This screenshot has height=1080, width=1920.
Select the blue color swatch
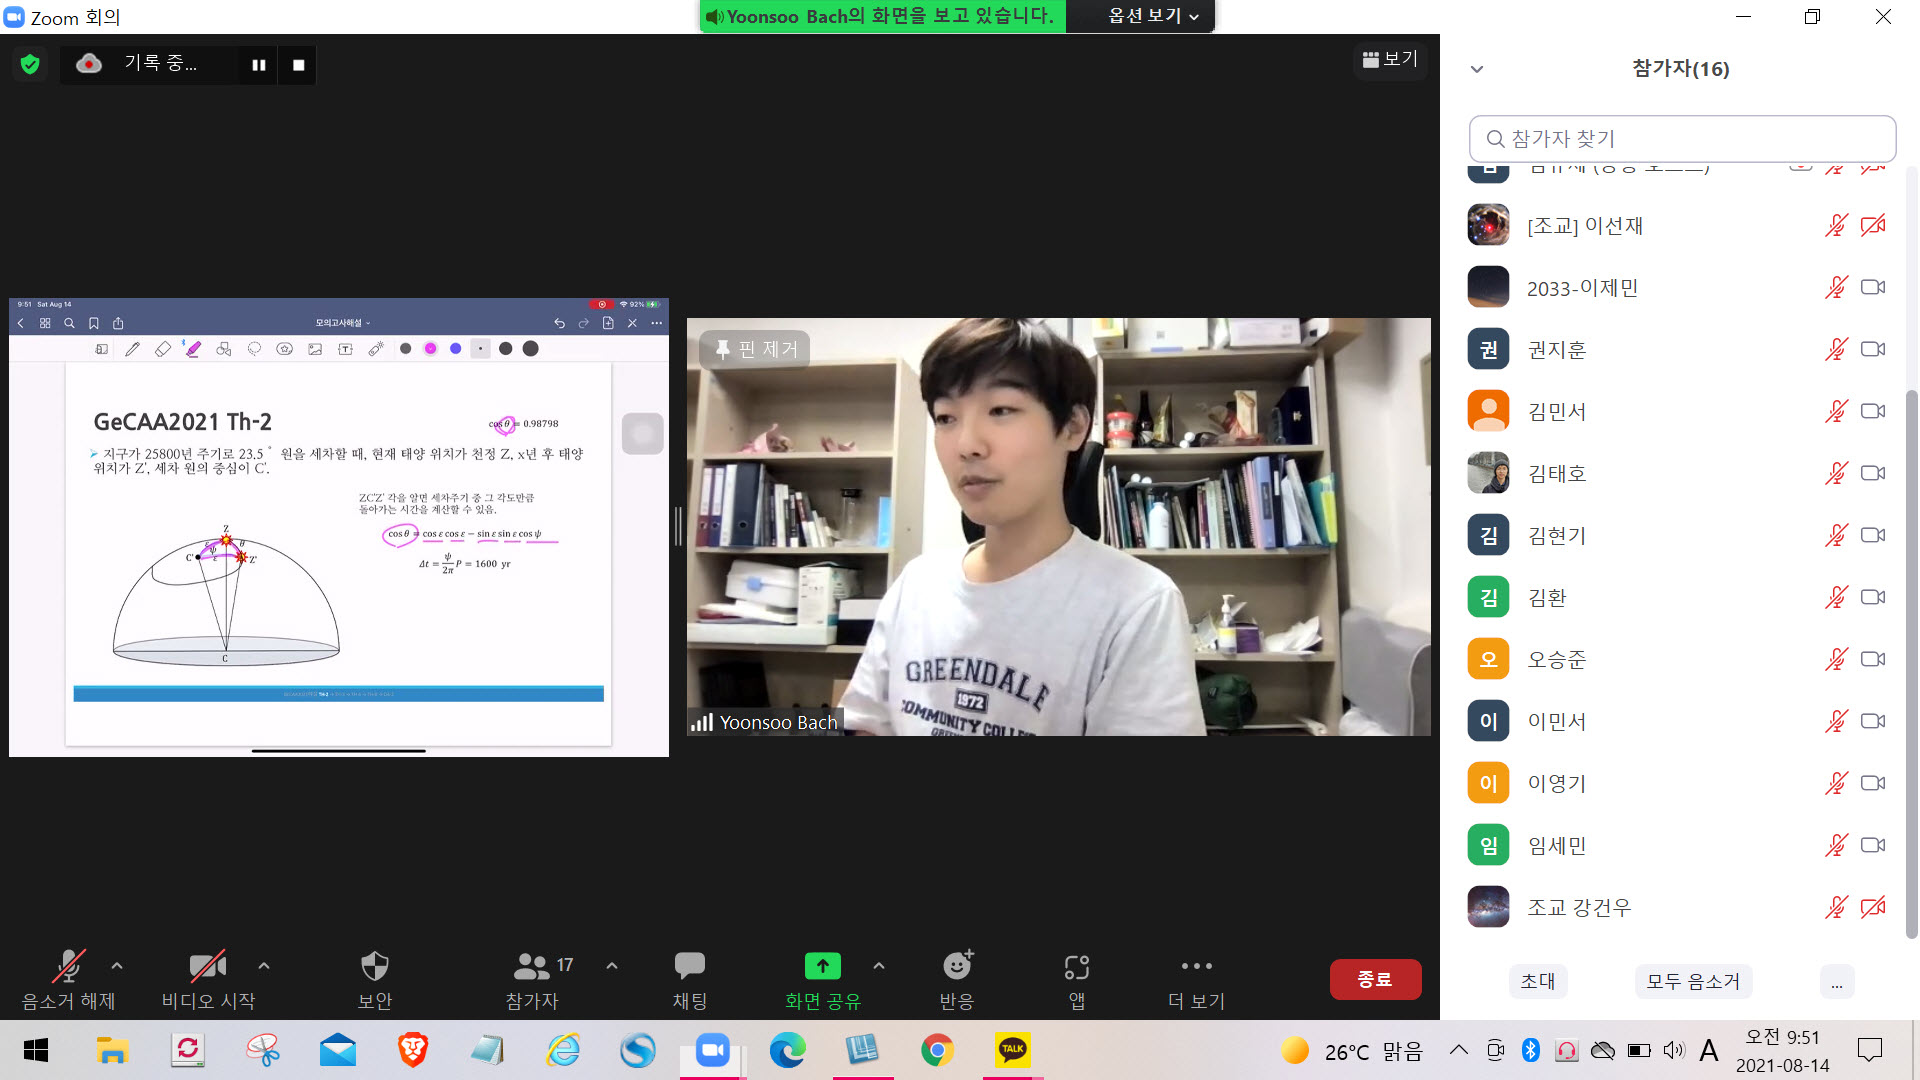click(x=455, y=349)
